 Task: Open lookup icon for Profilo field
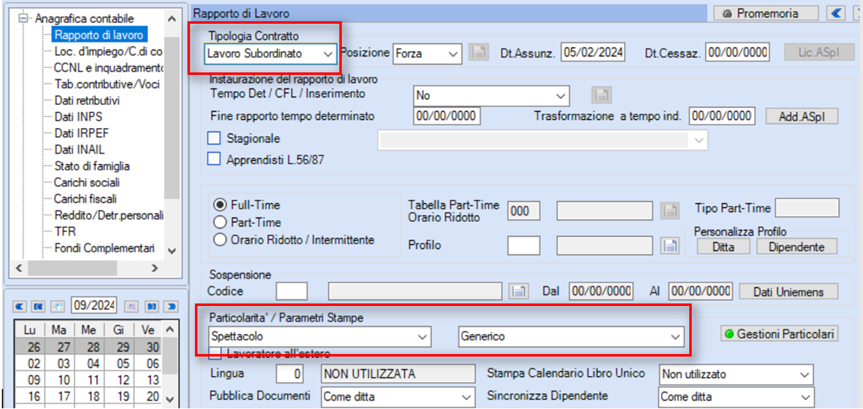tap(670, 246)
